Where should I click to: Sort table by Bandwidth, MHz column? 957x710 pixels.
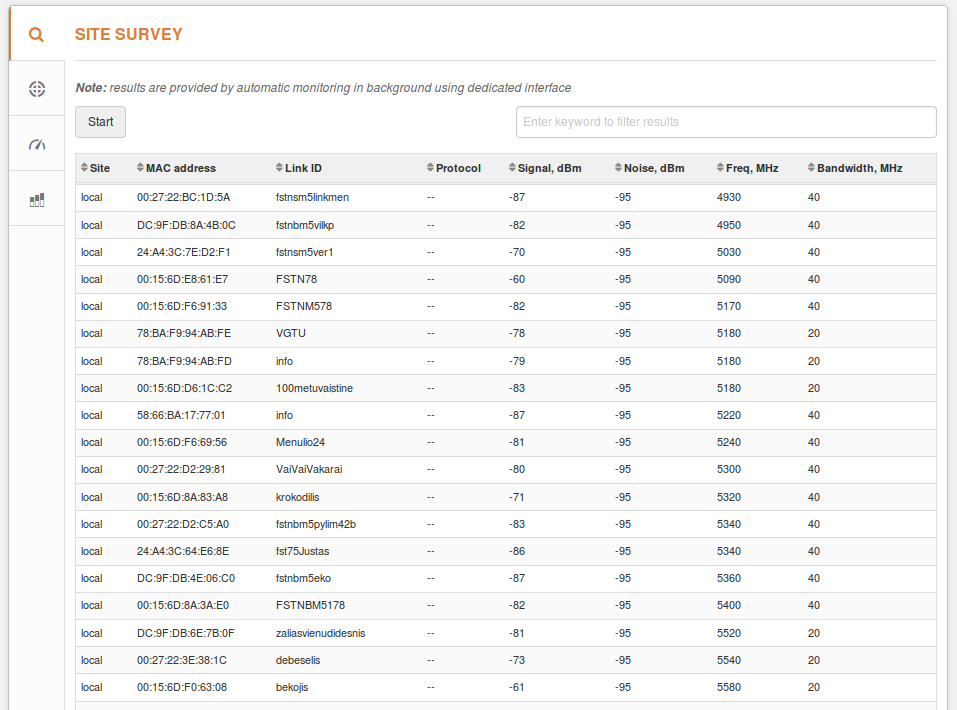coord(855,168)
